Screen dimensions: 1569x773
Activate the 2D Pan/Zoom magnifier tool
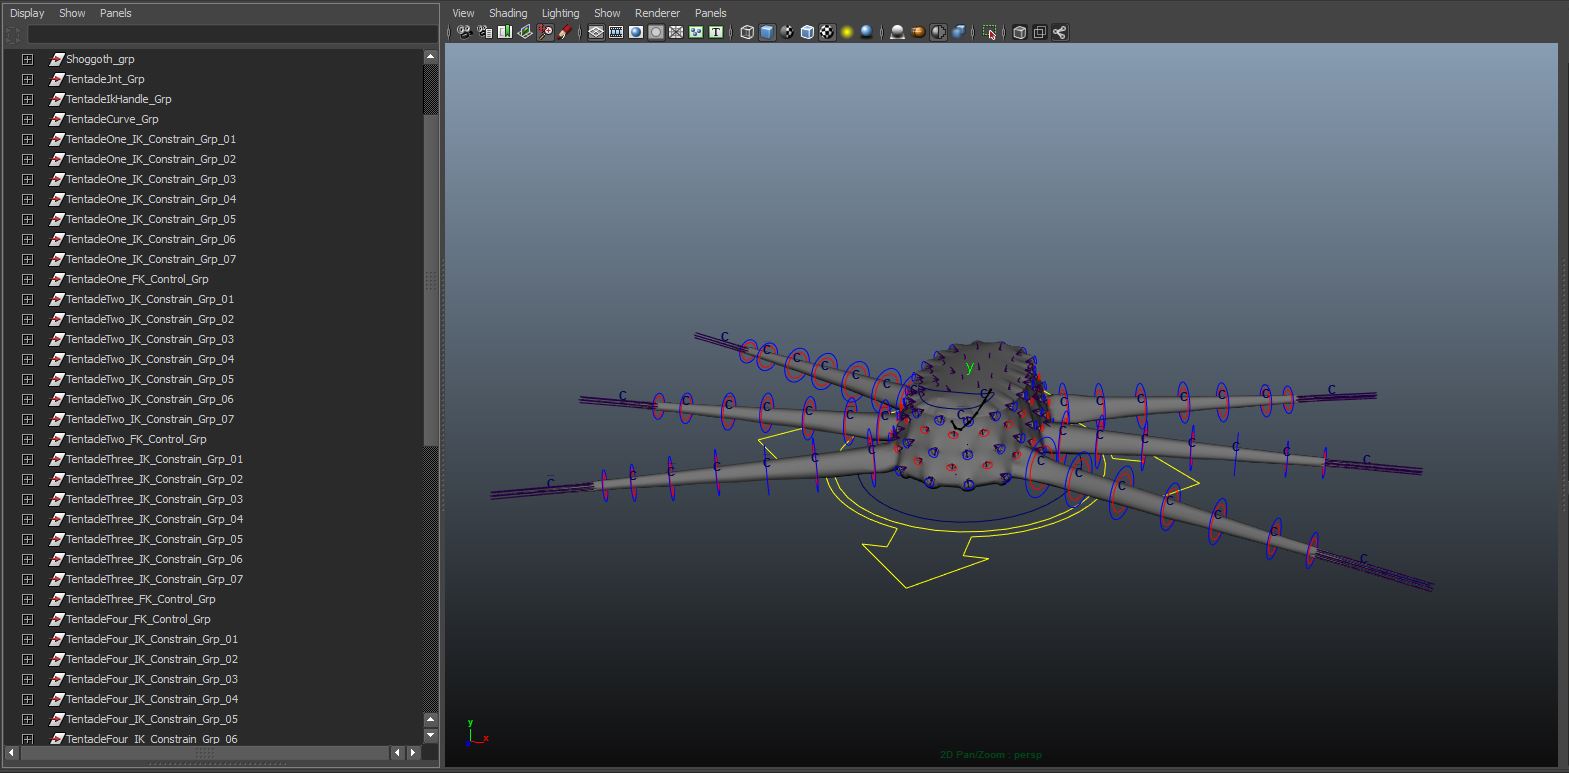[544, 32]
